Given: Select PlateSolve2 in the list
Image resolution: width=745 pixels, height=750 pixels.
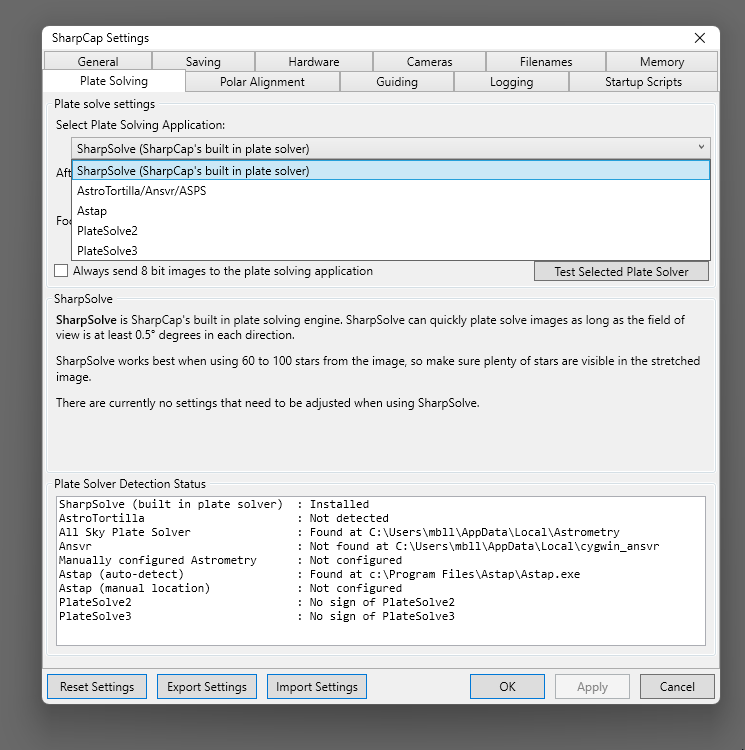Looking at the screenshot, I should (391, 231).
